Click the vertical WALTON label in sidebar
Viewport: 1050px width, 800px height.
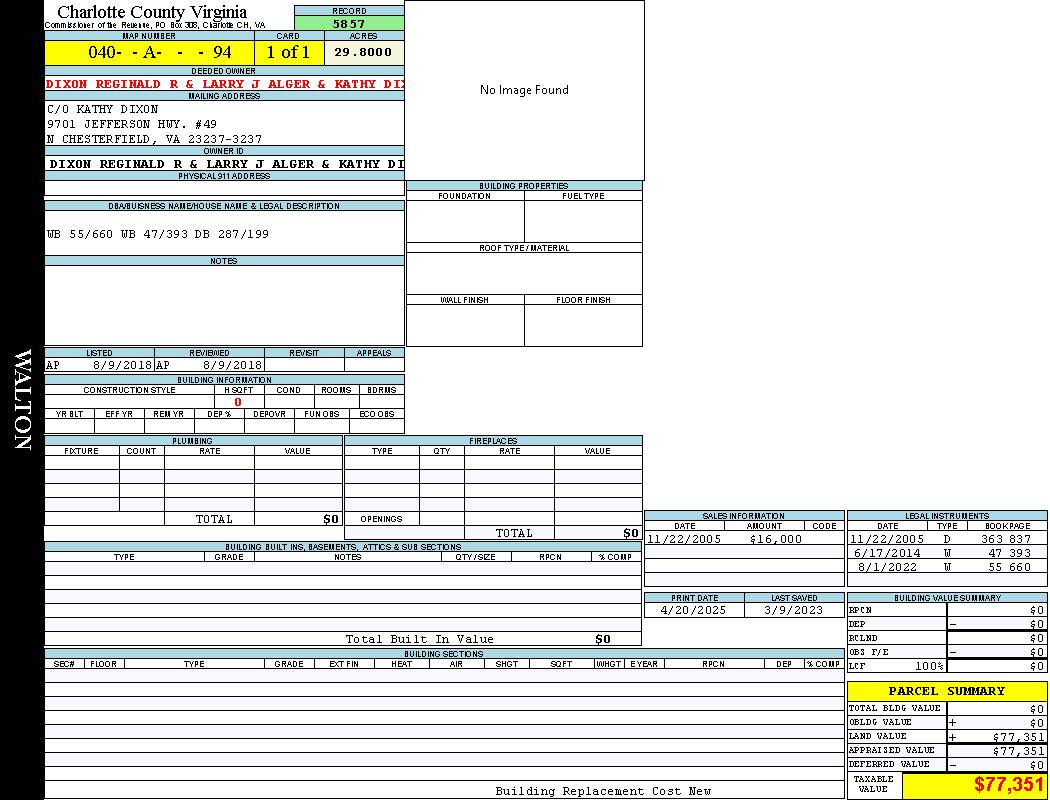tap(22, 400)
